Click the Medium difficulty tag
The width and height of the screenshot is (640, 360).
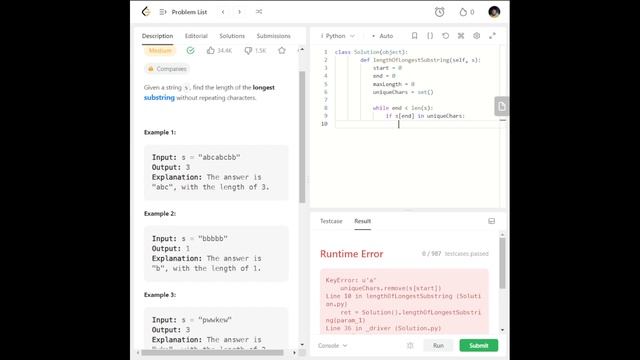coord(160,51)
